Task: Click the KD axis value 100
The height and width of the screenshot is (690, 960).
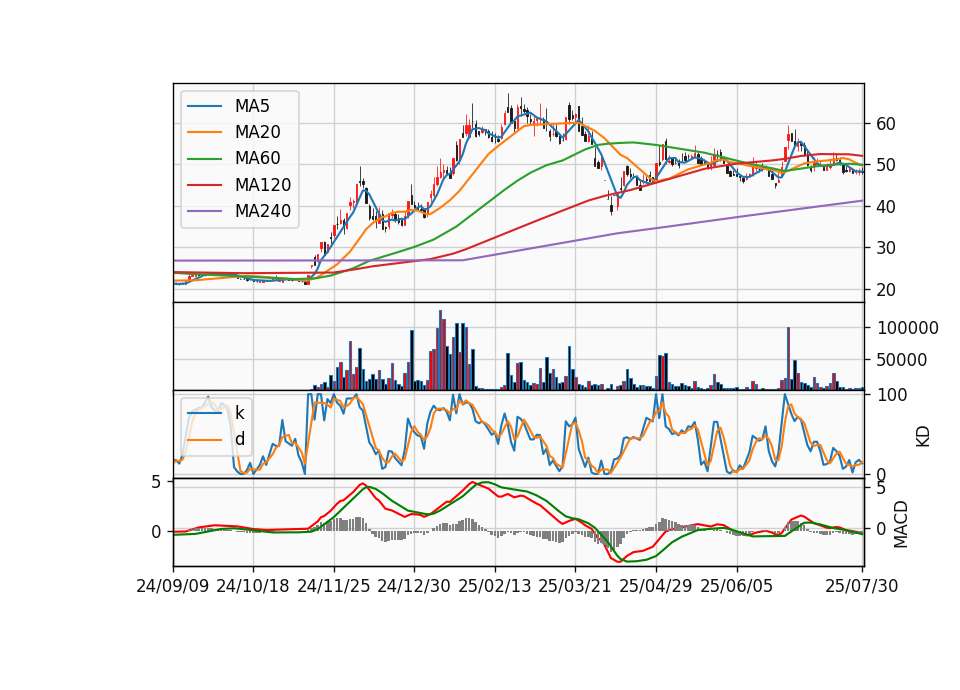Action: [x=892, y=395]
